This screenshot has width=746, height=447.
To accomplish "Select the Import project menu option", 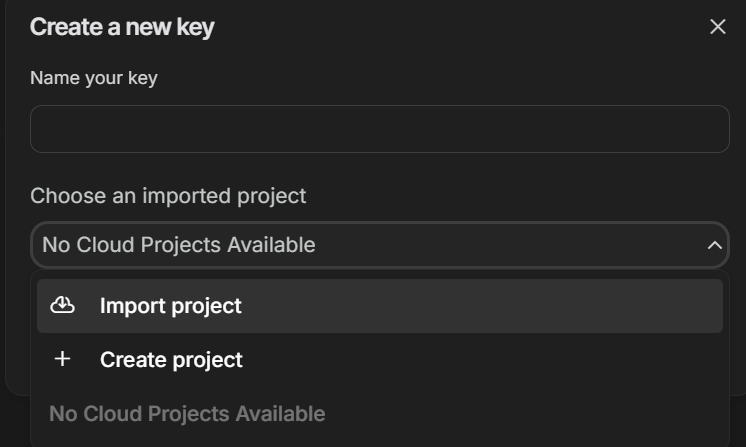I will pyautogui.click(x=170, y=306).
